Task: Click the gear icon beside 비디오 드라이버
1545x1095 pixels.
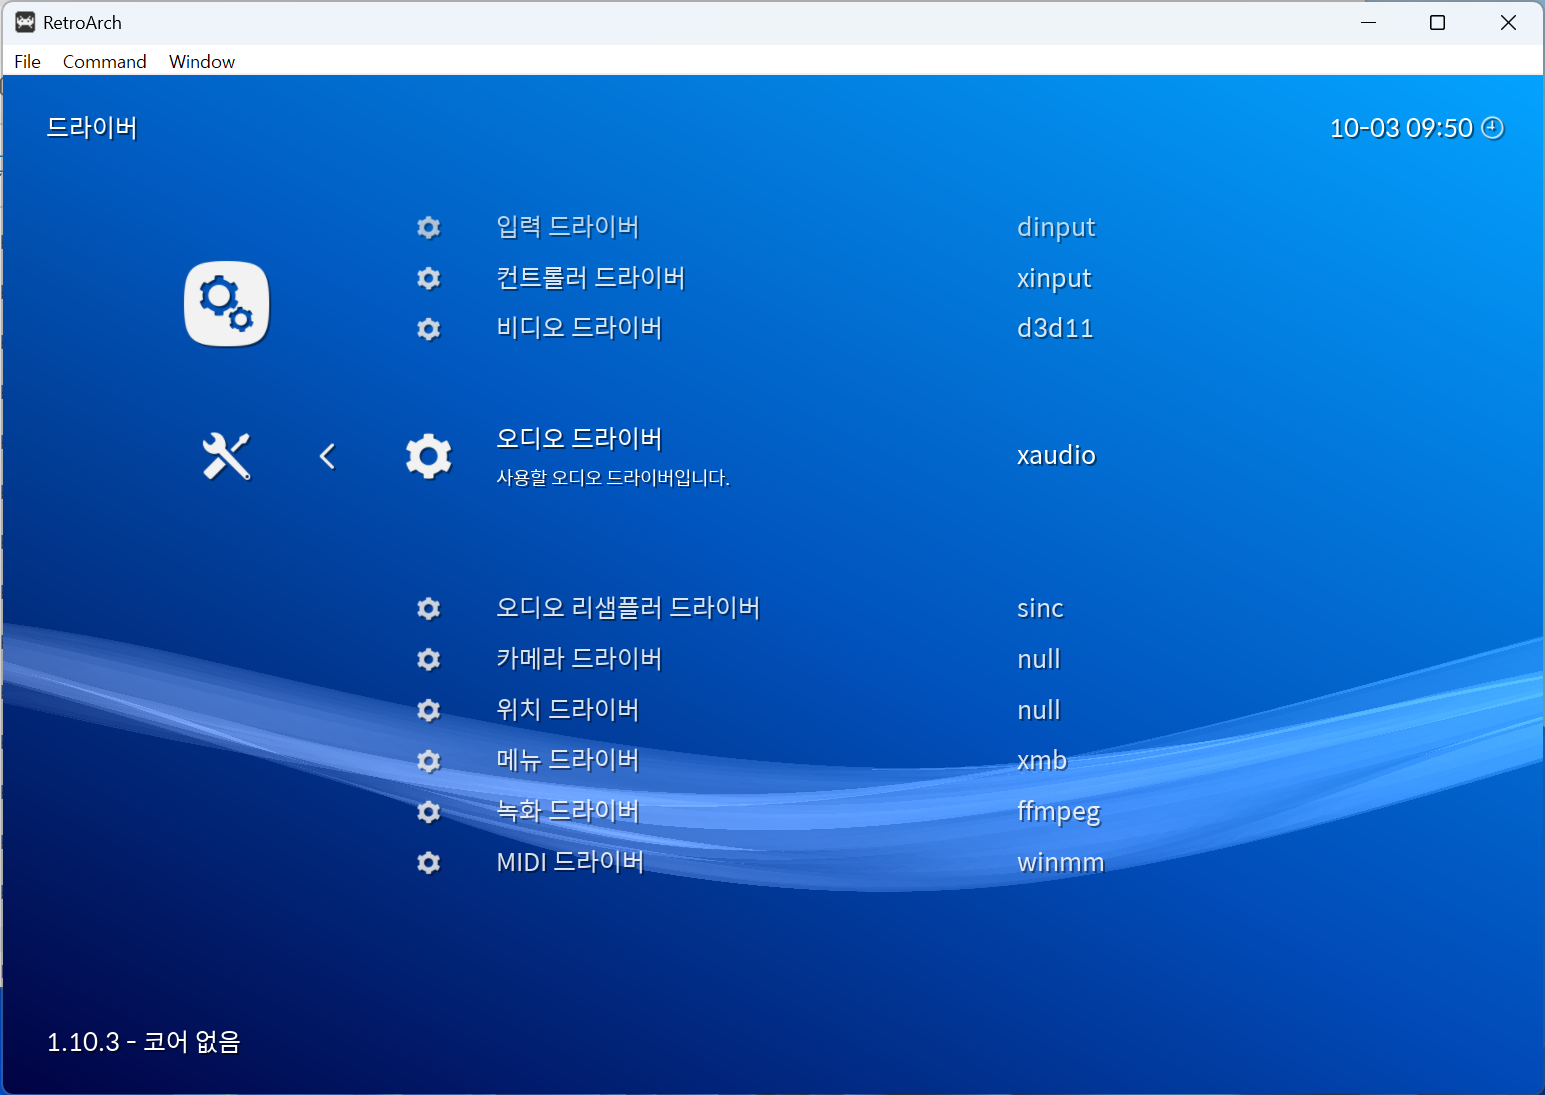Action: [429, 329]
